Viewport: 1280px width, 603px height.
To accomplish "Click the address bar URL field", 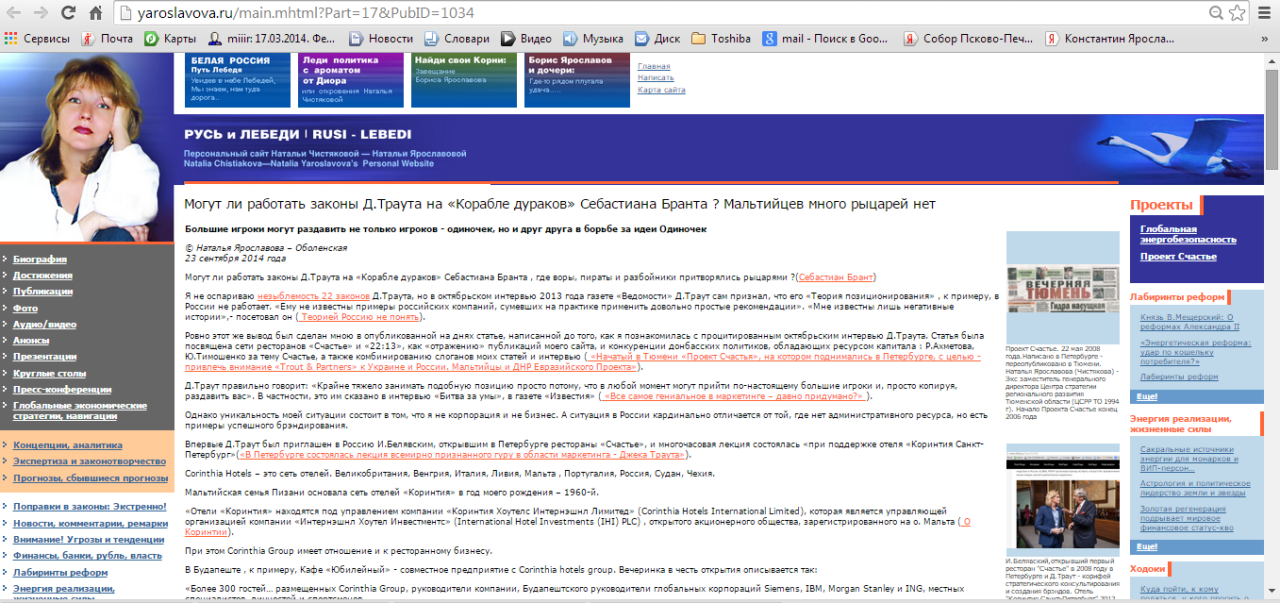I will [x=660, y=13].
